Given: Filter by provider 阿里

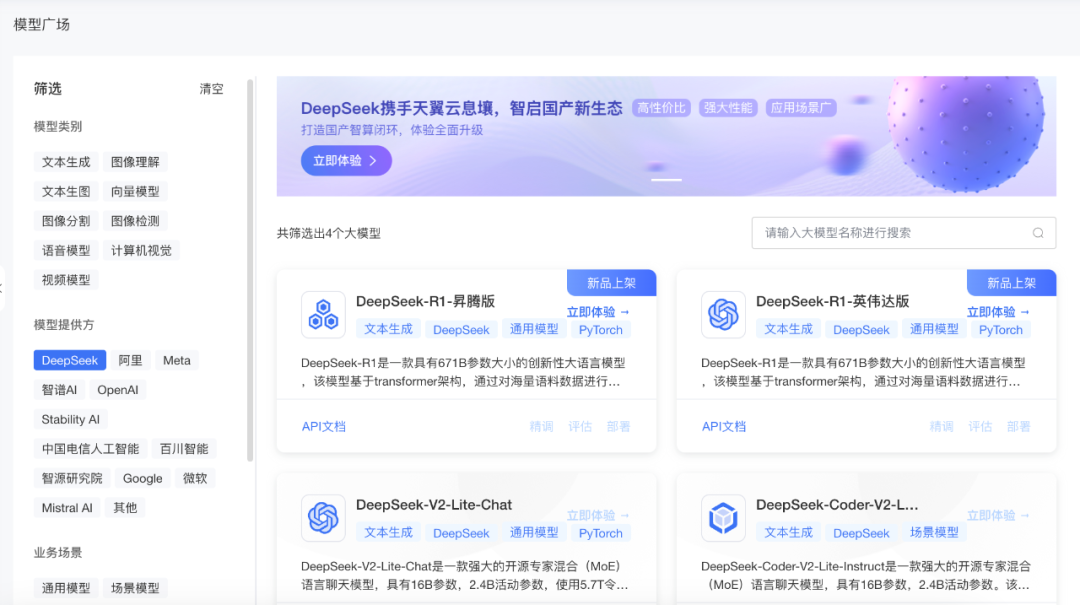Looking at the screenshot, I should pos(130,360).
